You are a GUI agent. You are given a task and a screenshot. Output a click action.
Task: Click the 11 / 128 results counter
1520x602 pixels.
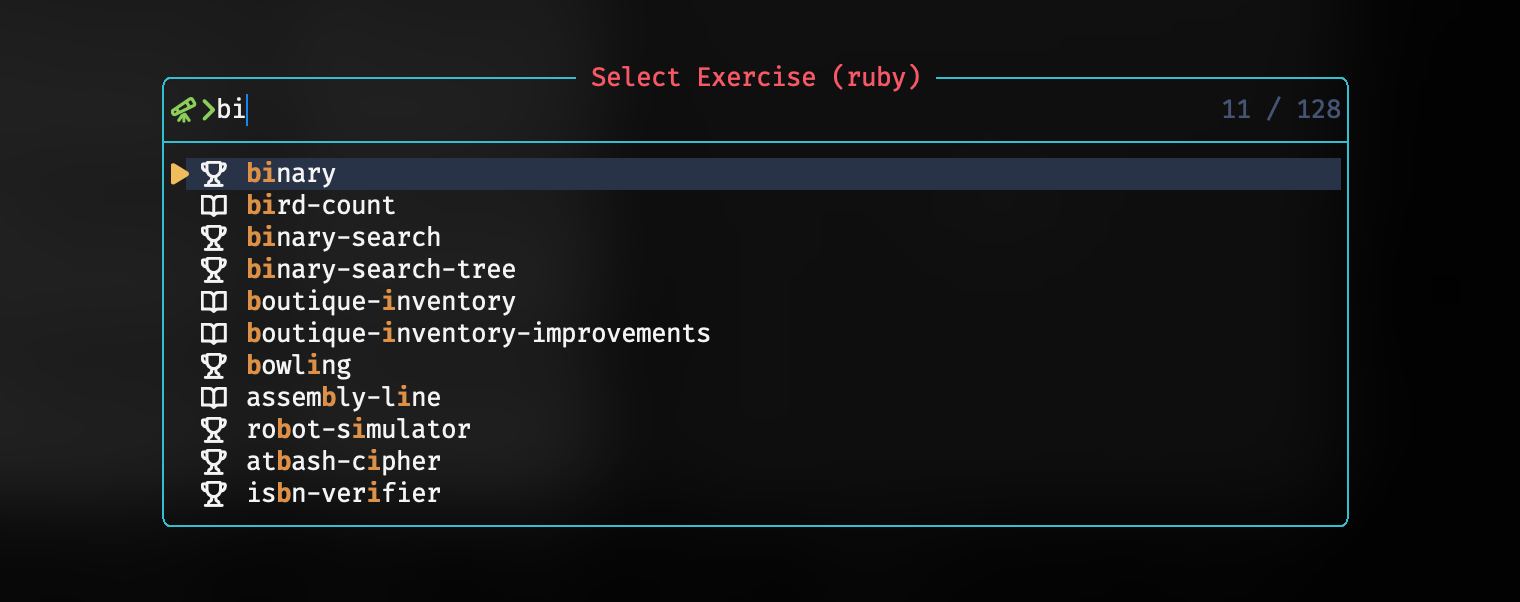click(1280, 109)
